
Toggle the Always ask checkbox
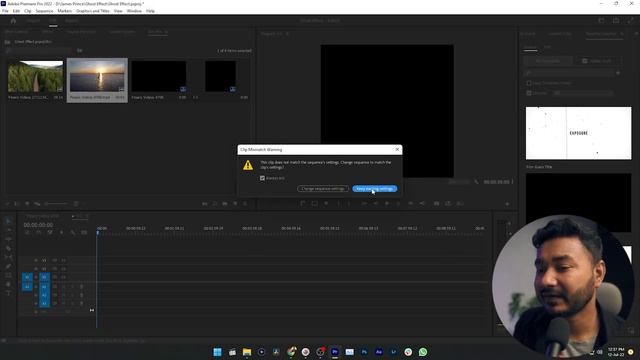point(262,178)
